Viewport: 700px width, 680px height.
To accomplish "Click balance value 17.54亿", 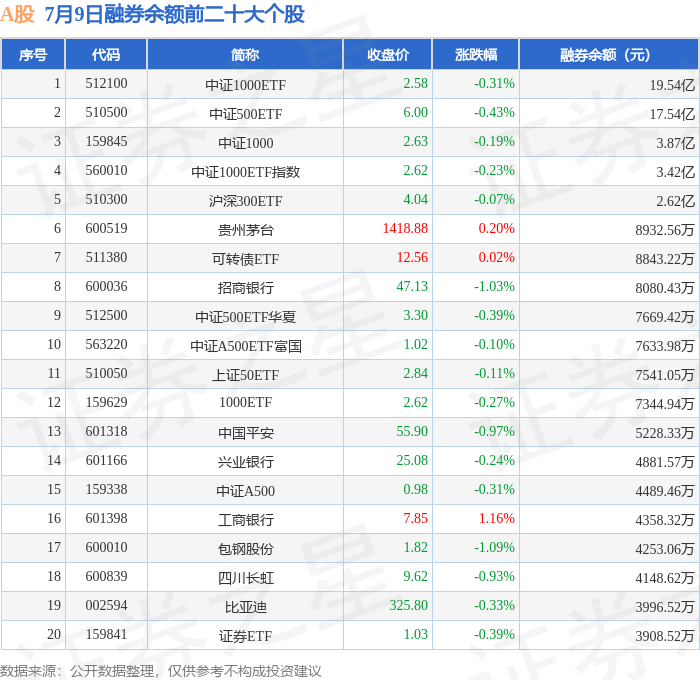I will pyautogui.click(x=672, y=114).
